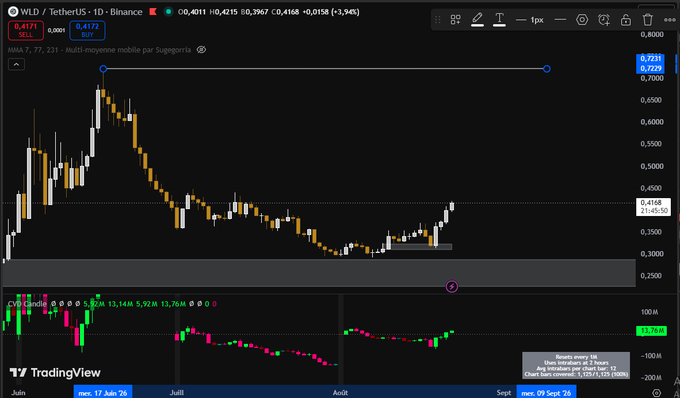
Task: Toggle the lock on the drawing
Action: tap(626, 20)
